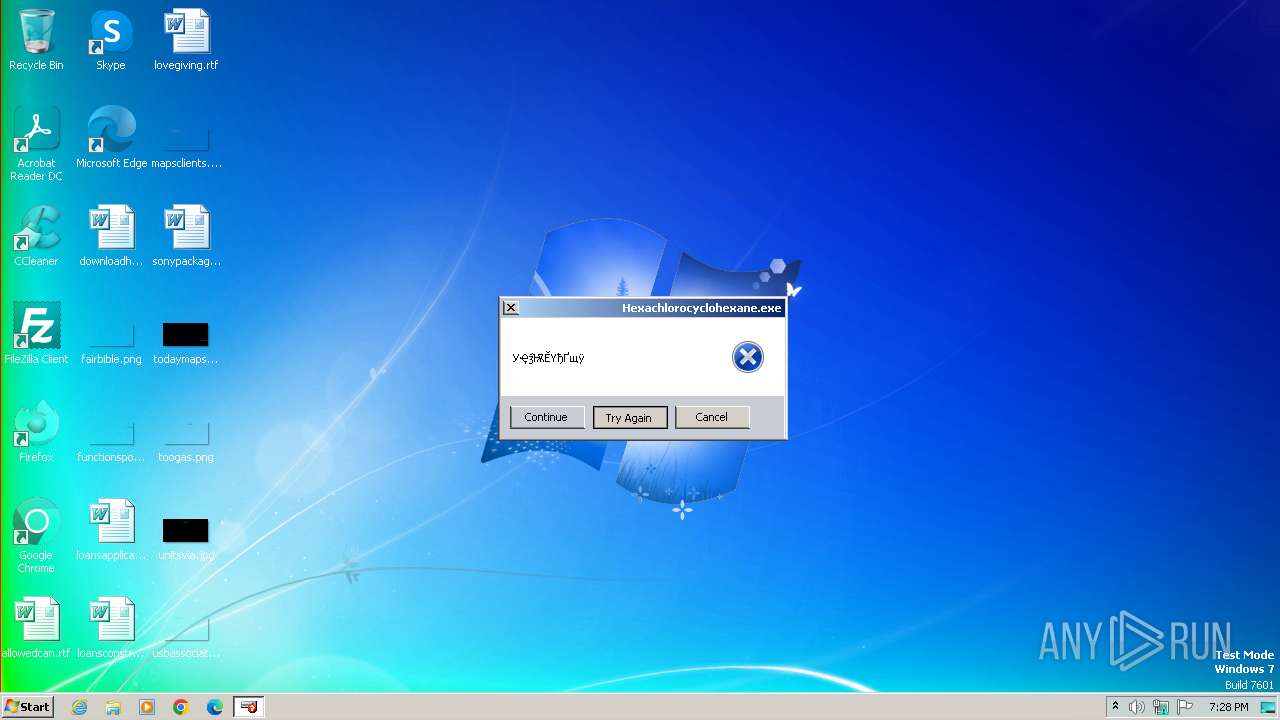Open Chrome from the taskbar

181,707
